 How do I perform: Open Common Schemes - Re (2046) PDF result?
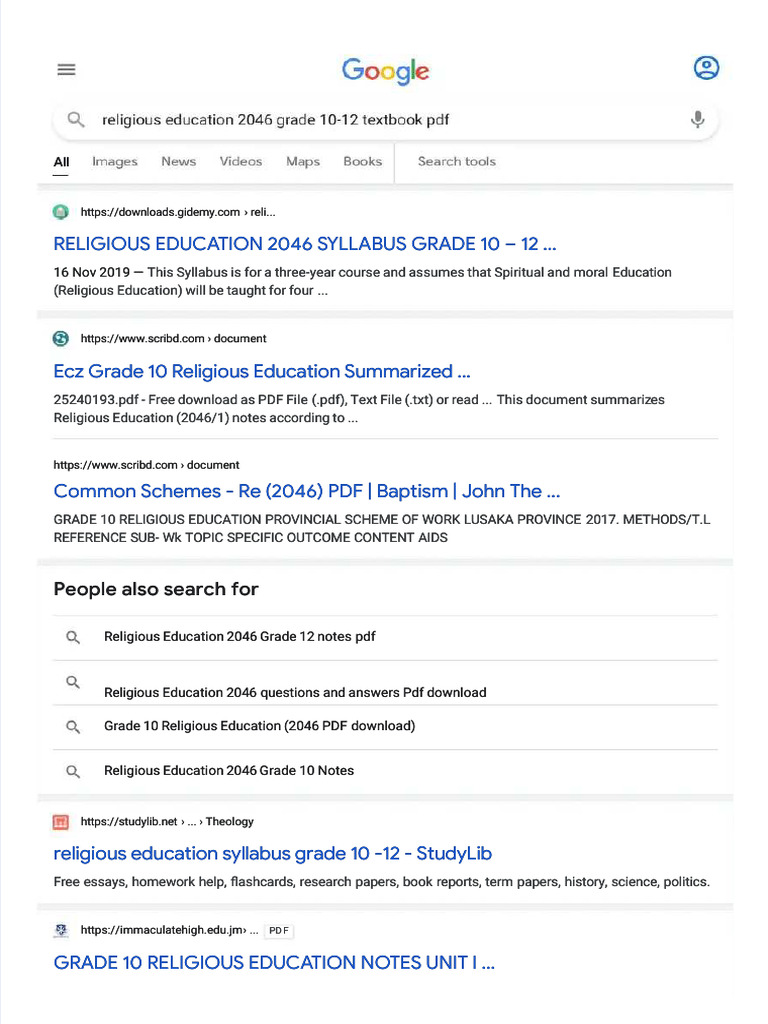coord(307,490)
